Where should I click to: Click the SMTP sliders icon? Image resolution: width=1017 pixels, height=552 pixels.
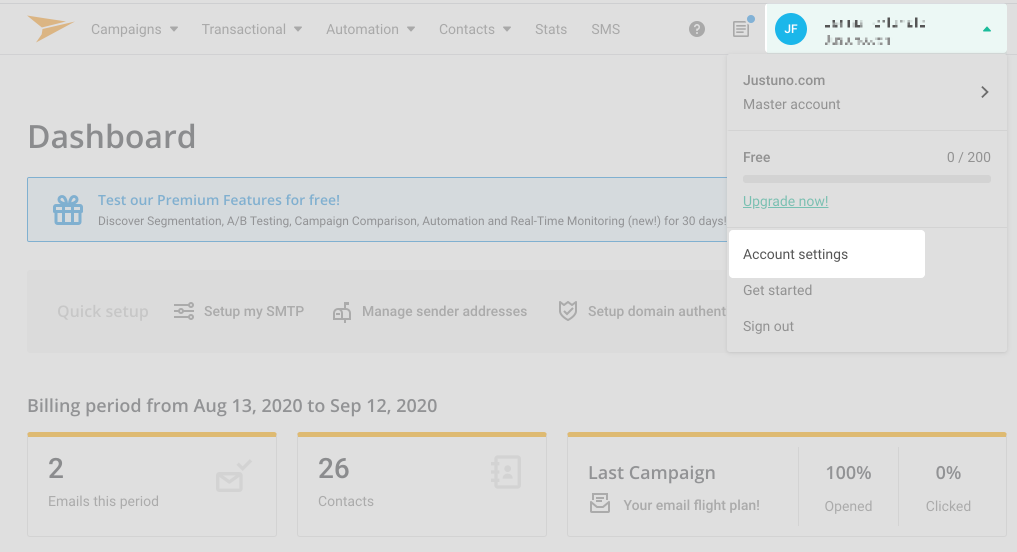[184, 311]
